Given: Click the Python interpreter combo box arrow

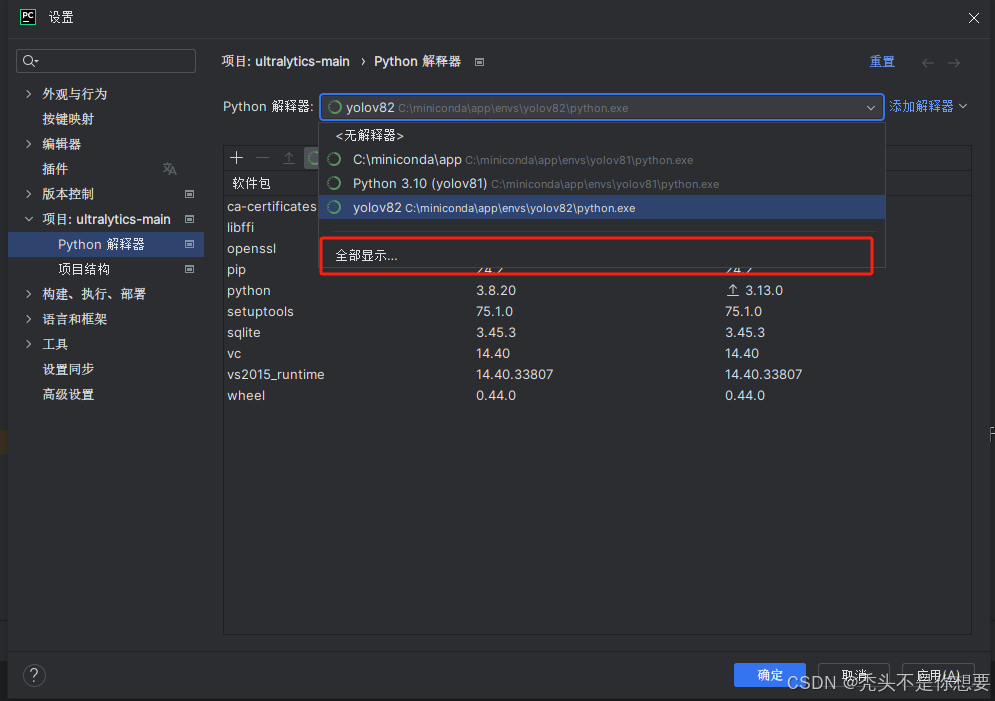Looking at the screenshot, I should click(x=871, y=108).
